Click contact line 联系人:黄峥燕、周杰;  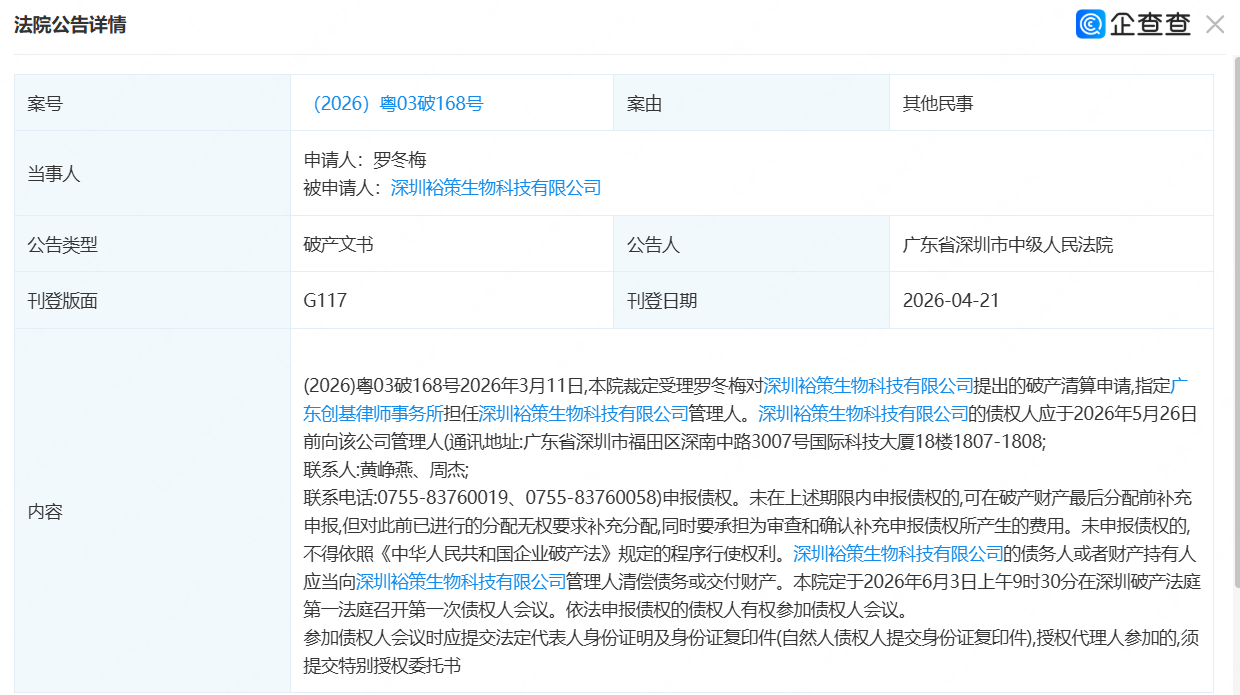click(x=386, y=469)
